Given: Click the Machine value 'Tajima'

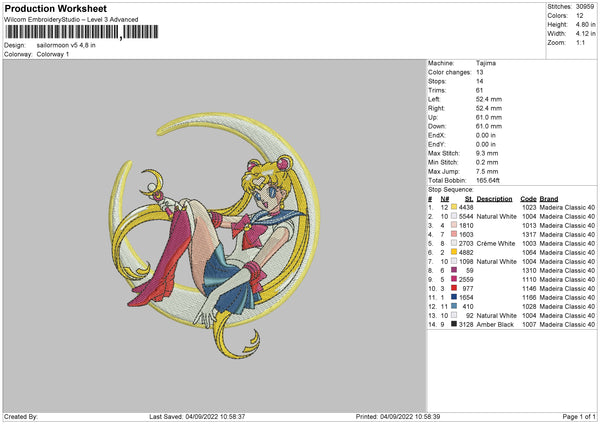Looking at the screenshot, I should (x=486, y=63).
